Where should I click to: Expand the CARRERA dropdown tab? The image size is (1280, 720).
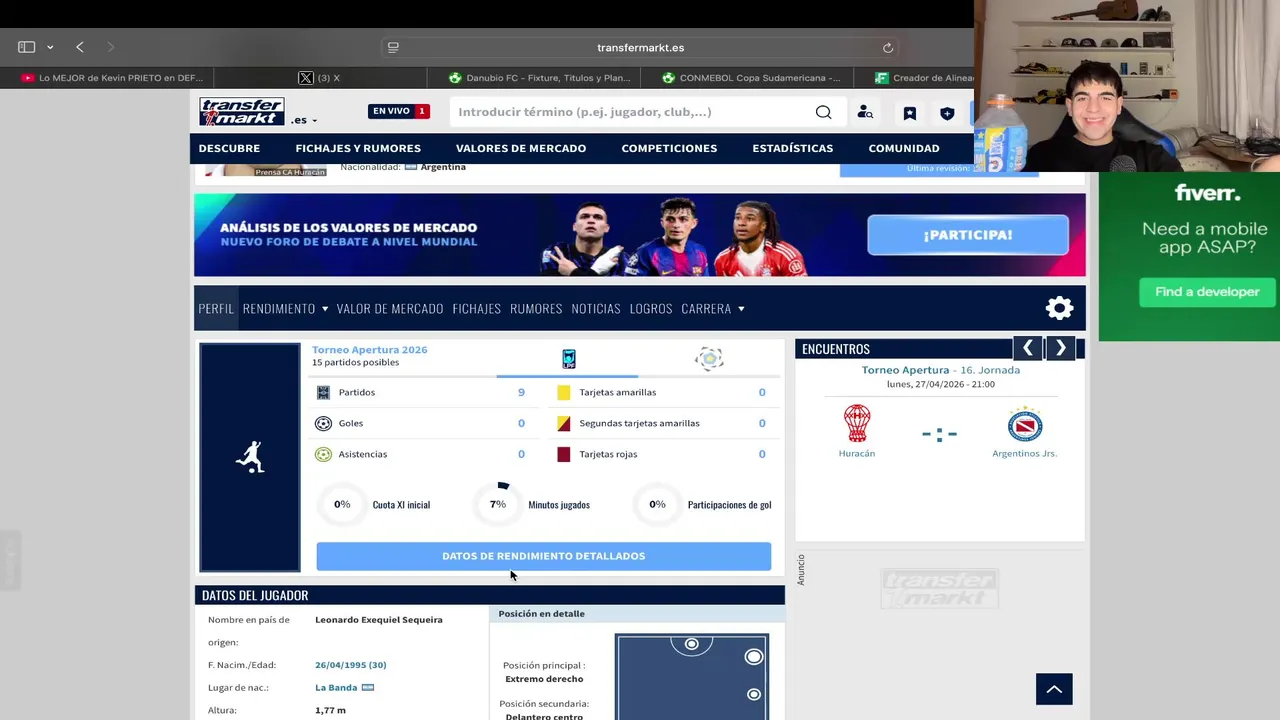click(x=713, y=308)
